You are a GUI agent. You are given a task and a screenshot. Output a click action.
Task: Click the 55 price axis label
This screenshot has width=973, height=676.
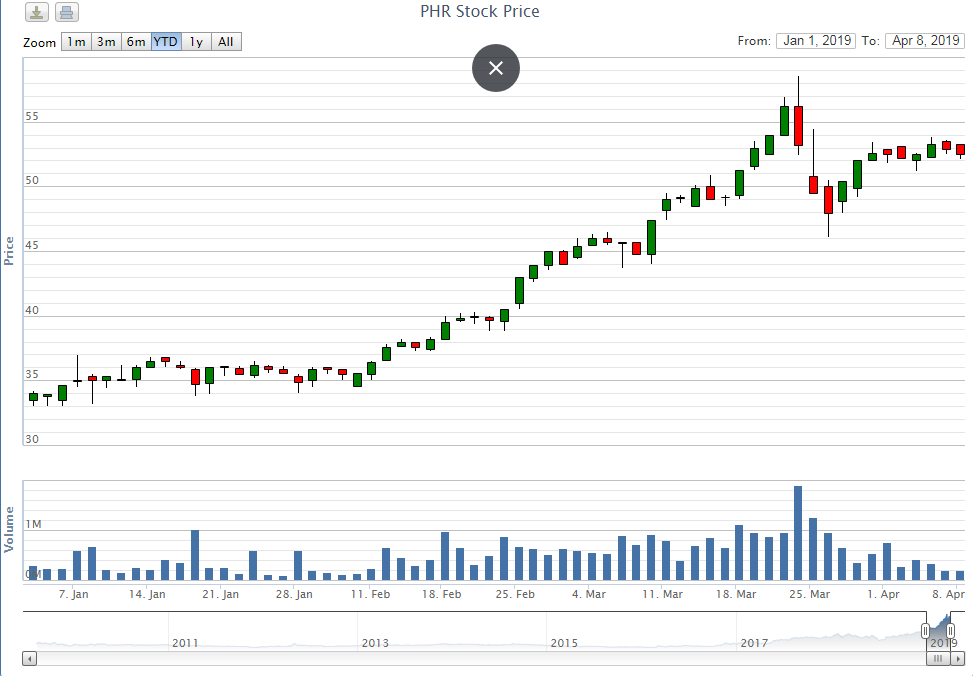click(x=32, y=116)
